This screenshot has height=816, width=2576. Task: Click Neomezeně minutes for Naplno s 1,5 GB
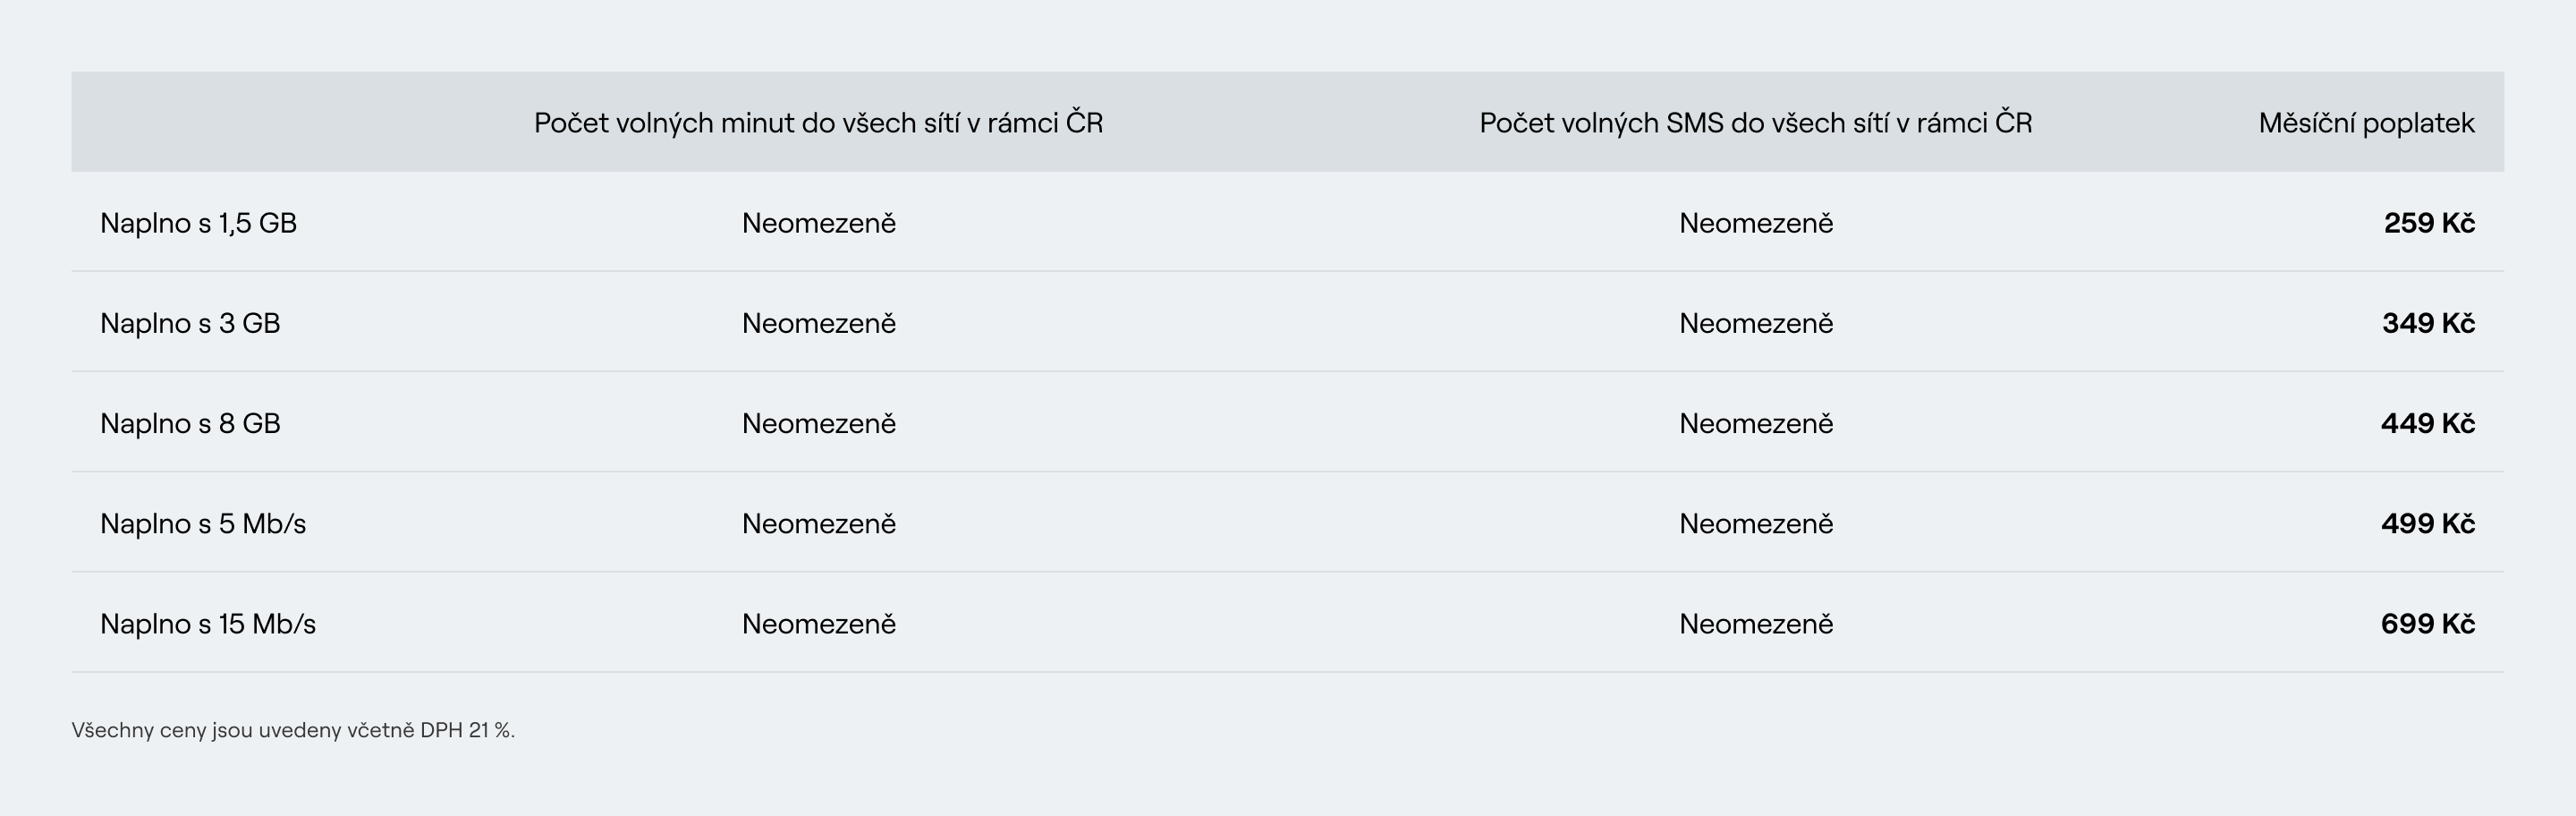818,222
